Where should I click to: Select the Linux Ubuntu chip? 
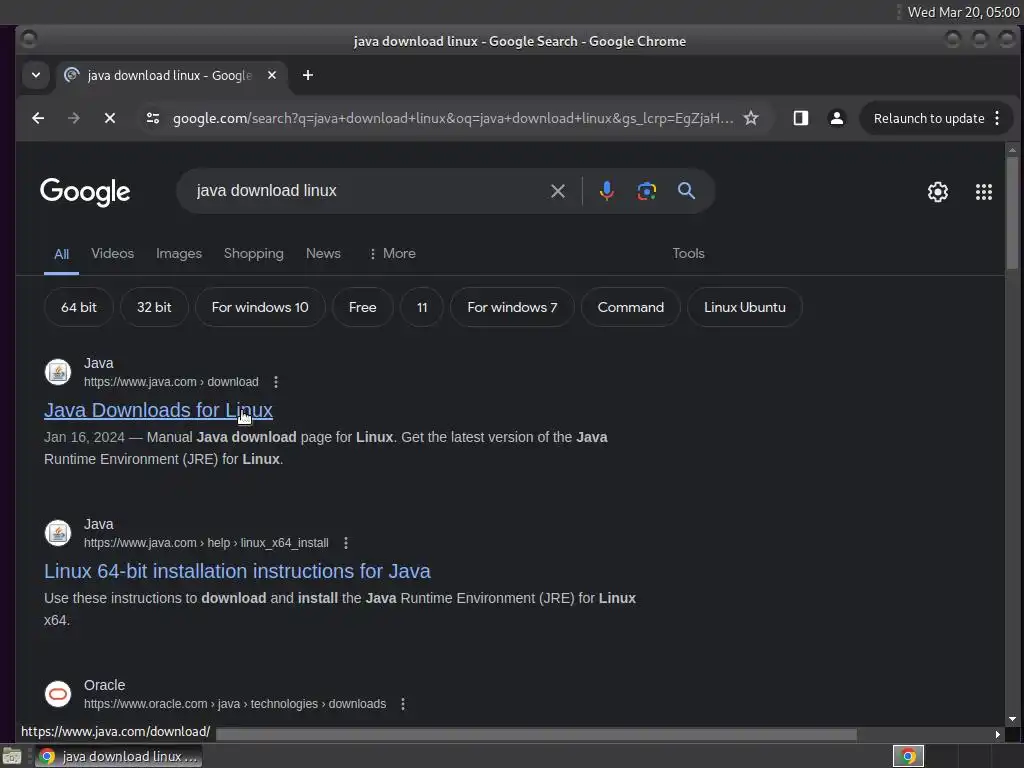[x=744, y=307]
